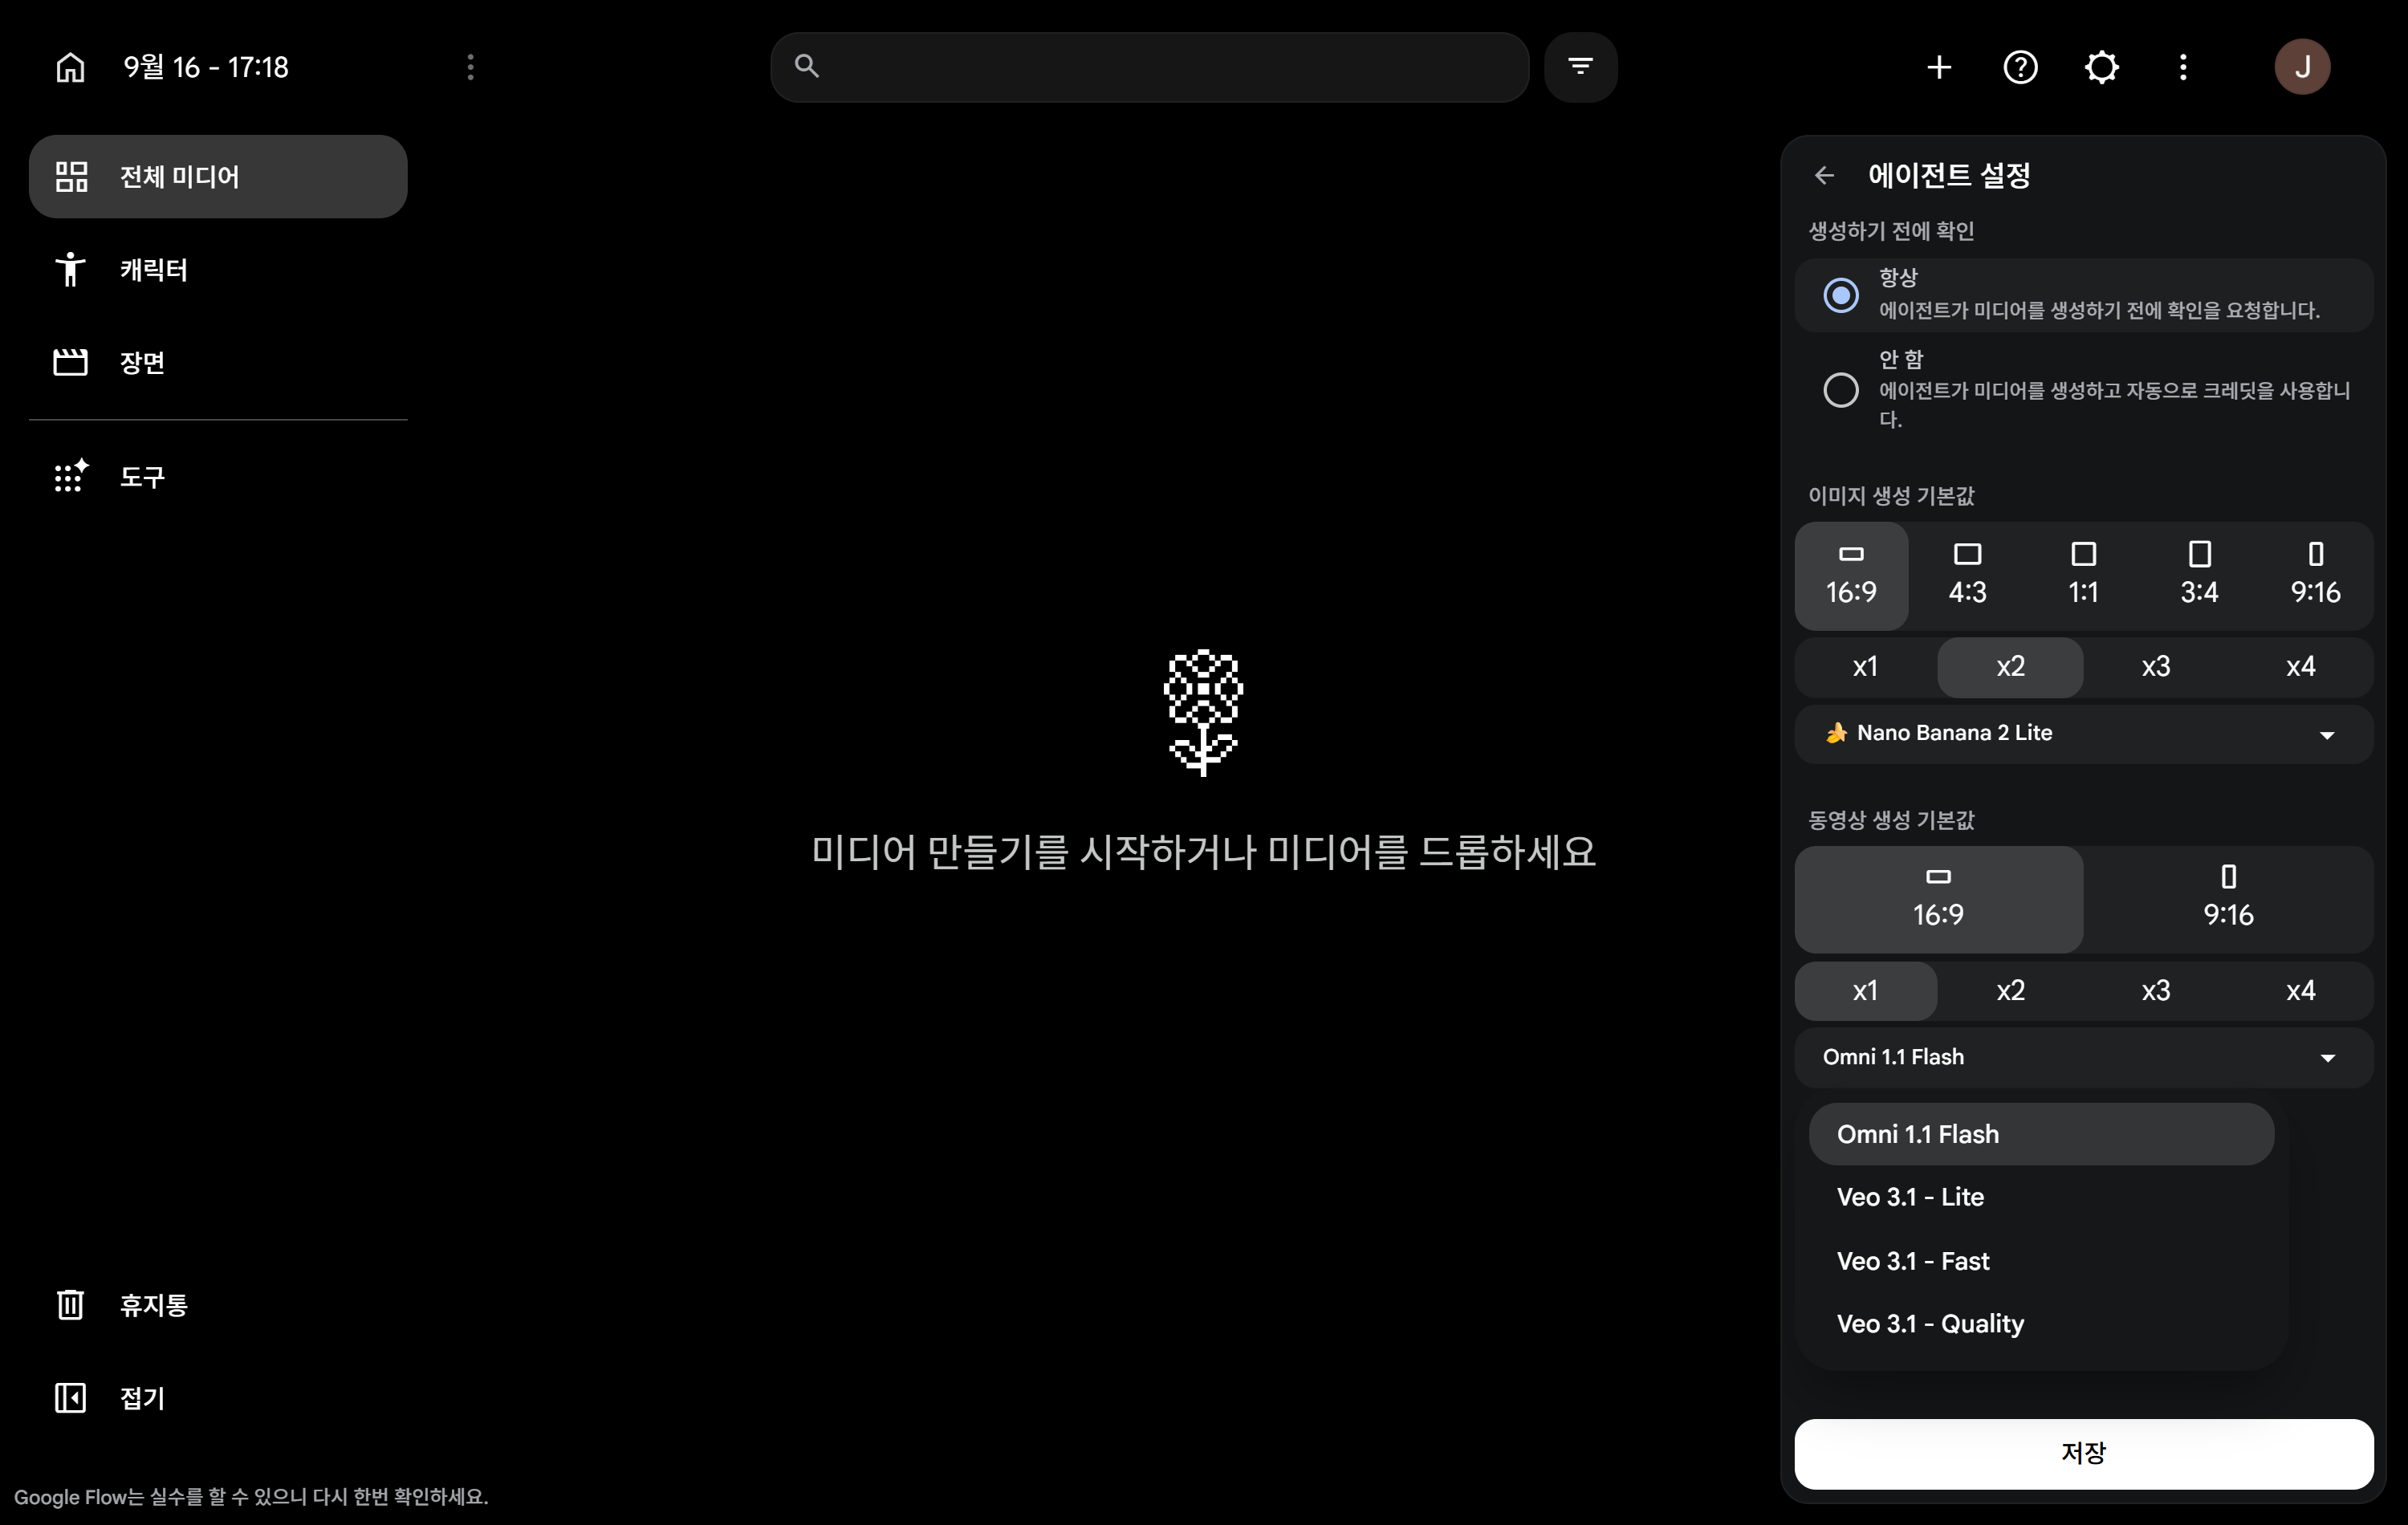Open the Nano Banana 2 Lite model dropdown
This screenshot has height=1525, width=2408.
(2083, 734)
